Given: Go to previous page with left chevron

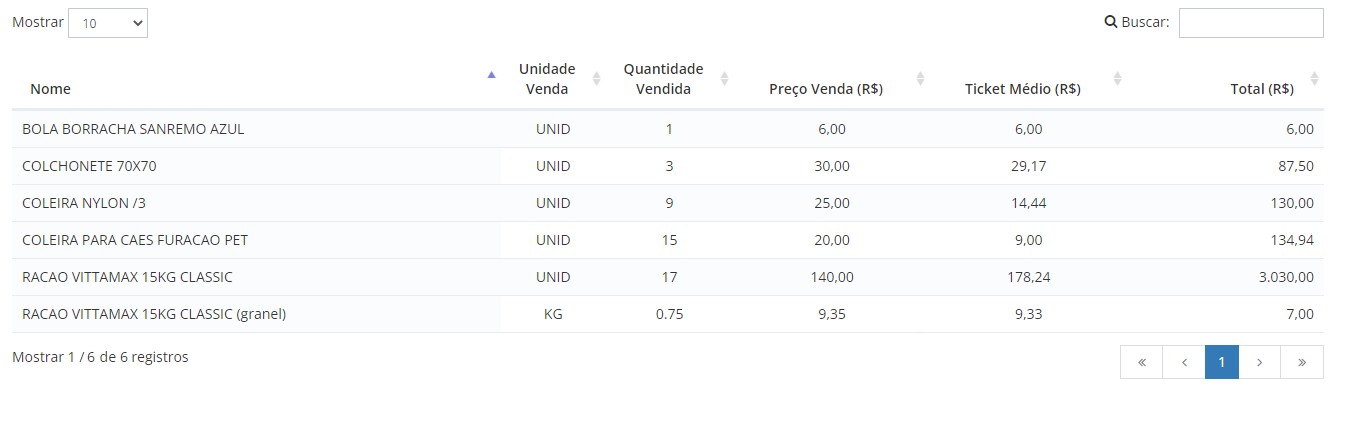Looking at the screenshot, I should click(1184, 362).
